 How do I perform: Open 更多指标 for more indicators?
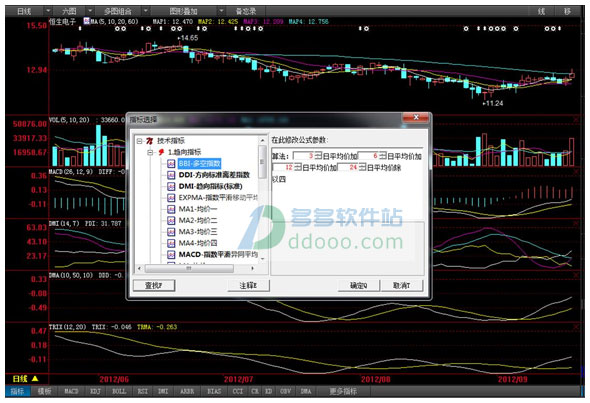[x=342, y=391]
